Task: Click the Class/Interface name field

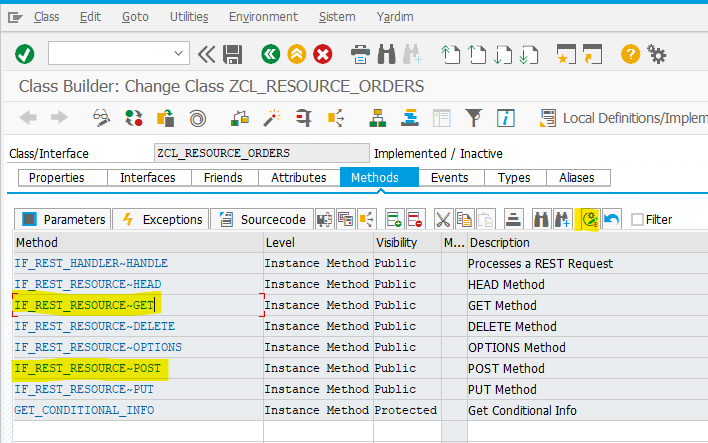Action: pyautogui.click(x=261, y=153)
